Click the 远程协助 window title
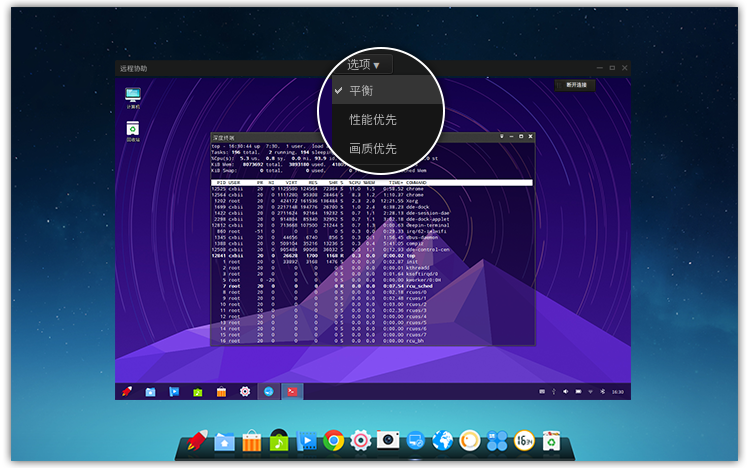This screenshot has height=468, width=749. tap(133, 68)
